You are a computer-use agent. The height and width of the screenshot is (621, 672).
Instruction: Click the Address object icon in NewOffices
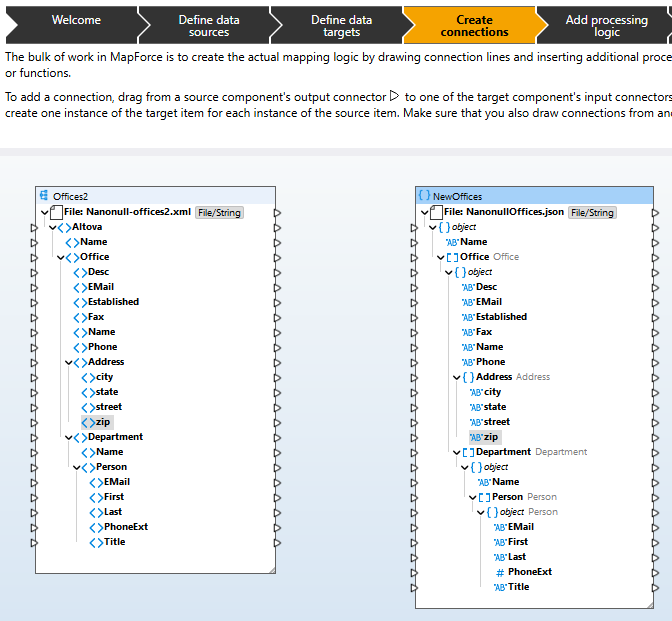coord(468,377)
